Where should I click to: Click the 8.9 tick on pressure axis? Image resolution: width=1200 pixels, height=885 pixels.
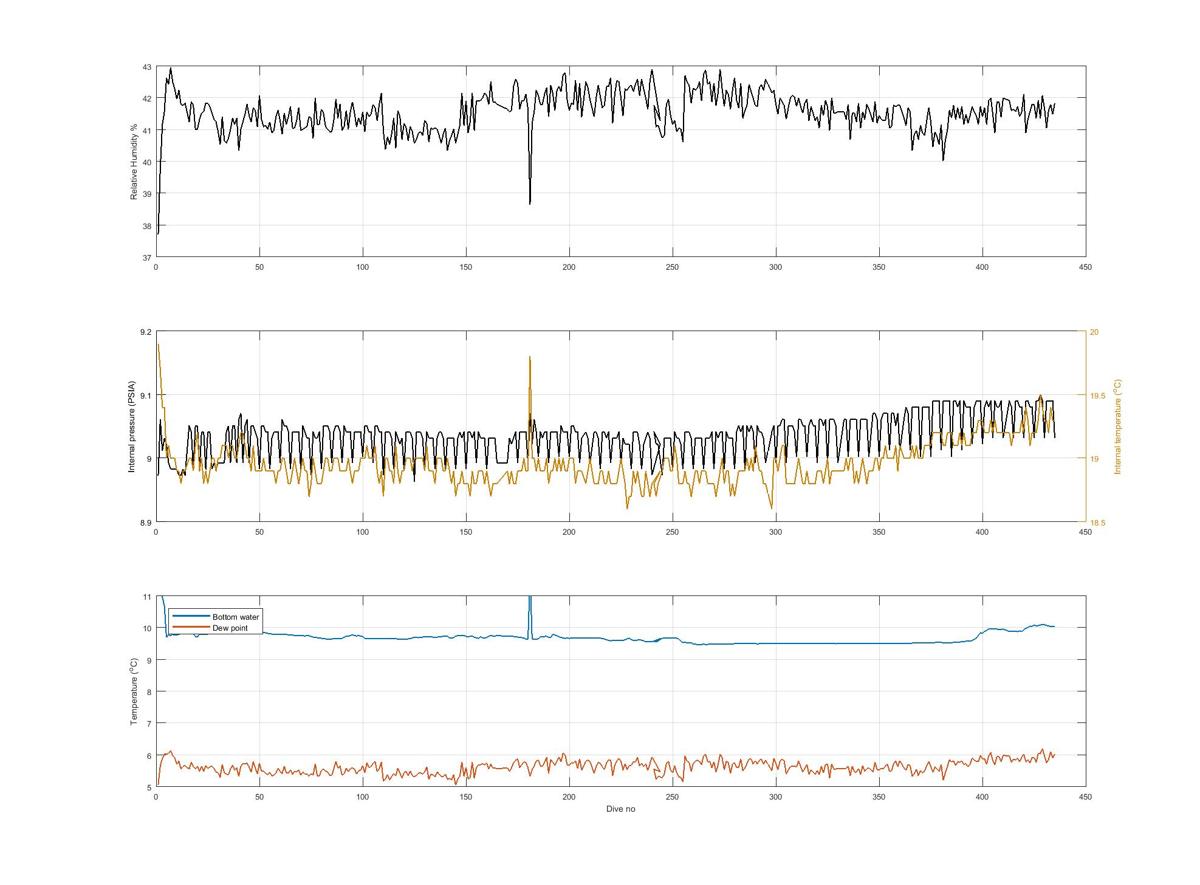pyautogui.click(x=145, y=522)
